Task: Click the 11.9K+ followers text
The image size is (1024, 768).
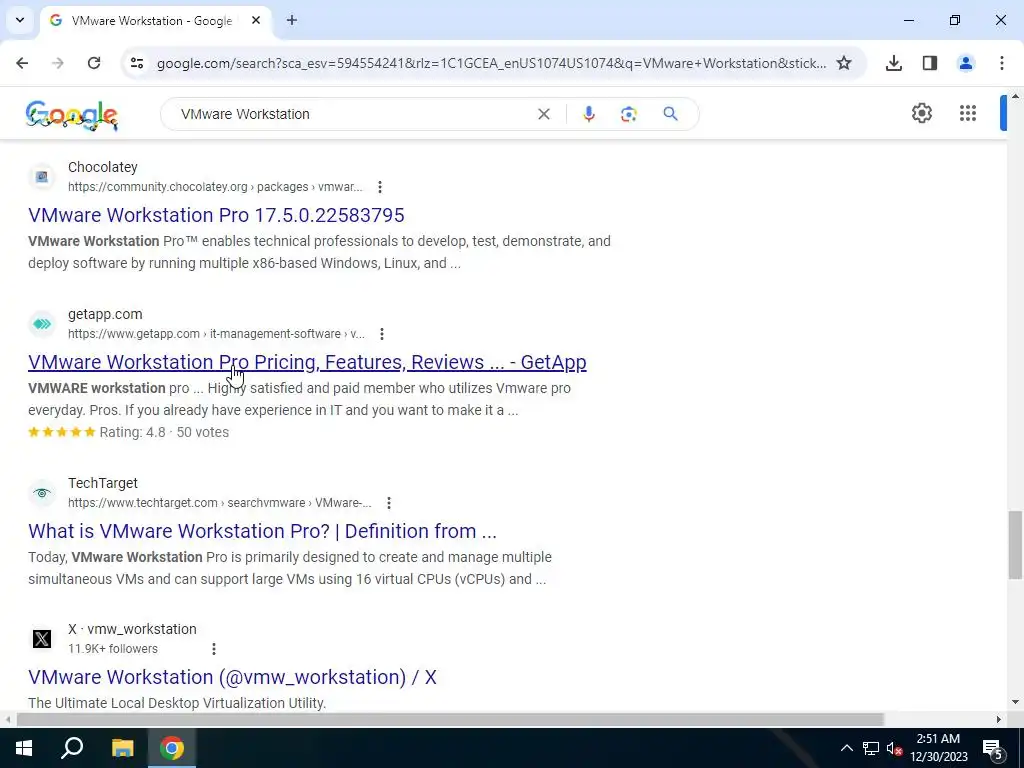Action: click(x=113, y=648)
